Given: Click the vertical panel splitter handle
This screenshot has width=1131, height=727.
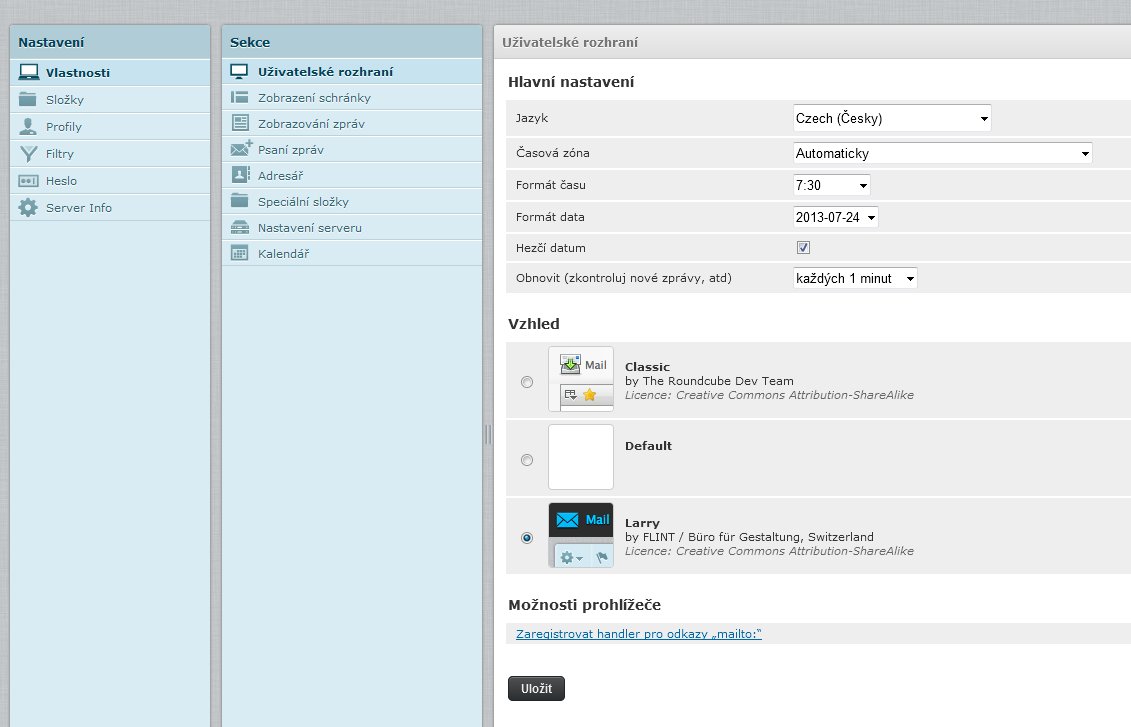Looking at the screenshot, I should tap(488, 434).
